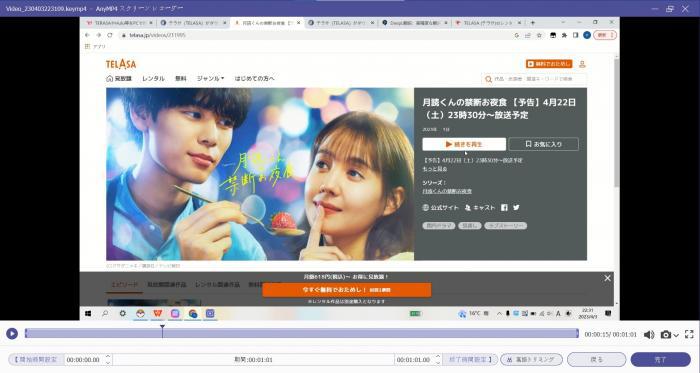The width and height of the screenshot is (700, 373).
Task: Select the 見放題 home nav item in recording
Action: pyautogui.click(x=119, y=79)
